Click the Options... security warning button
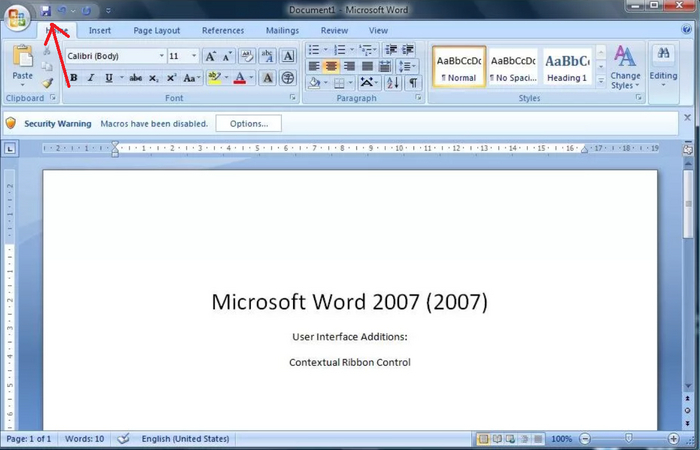The width and height of the screenshot is (700, 450). tap(249, 124)
